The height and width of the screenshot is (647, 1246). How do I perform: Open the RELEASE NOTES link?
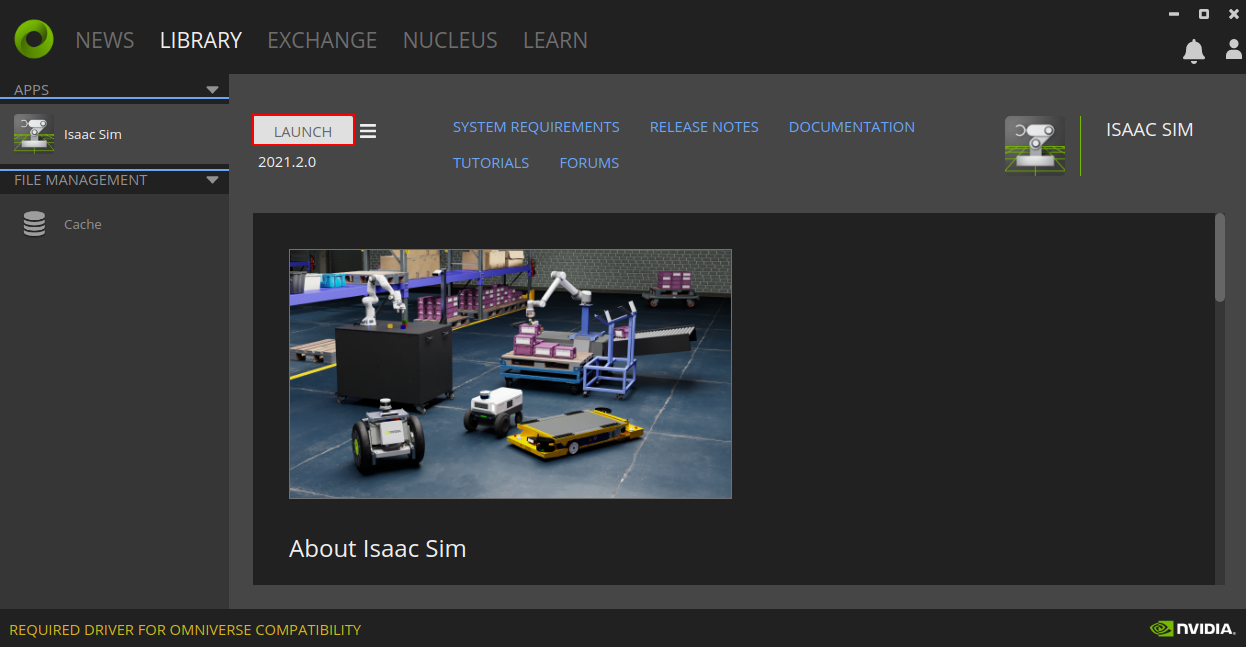coord(704,127)
